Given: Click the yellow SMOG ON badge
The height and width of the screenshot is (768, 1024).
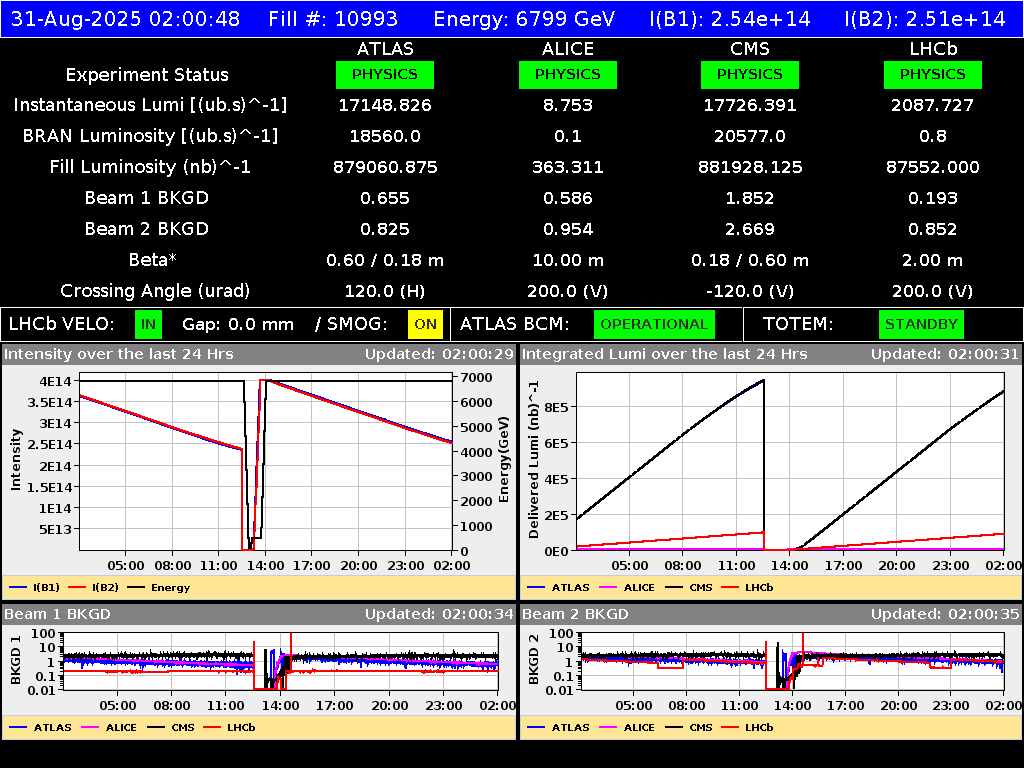Looking at the screenshot, I should (425, 325).
